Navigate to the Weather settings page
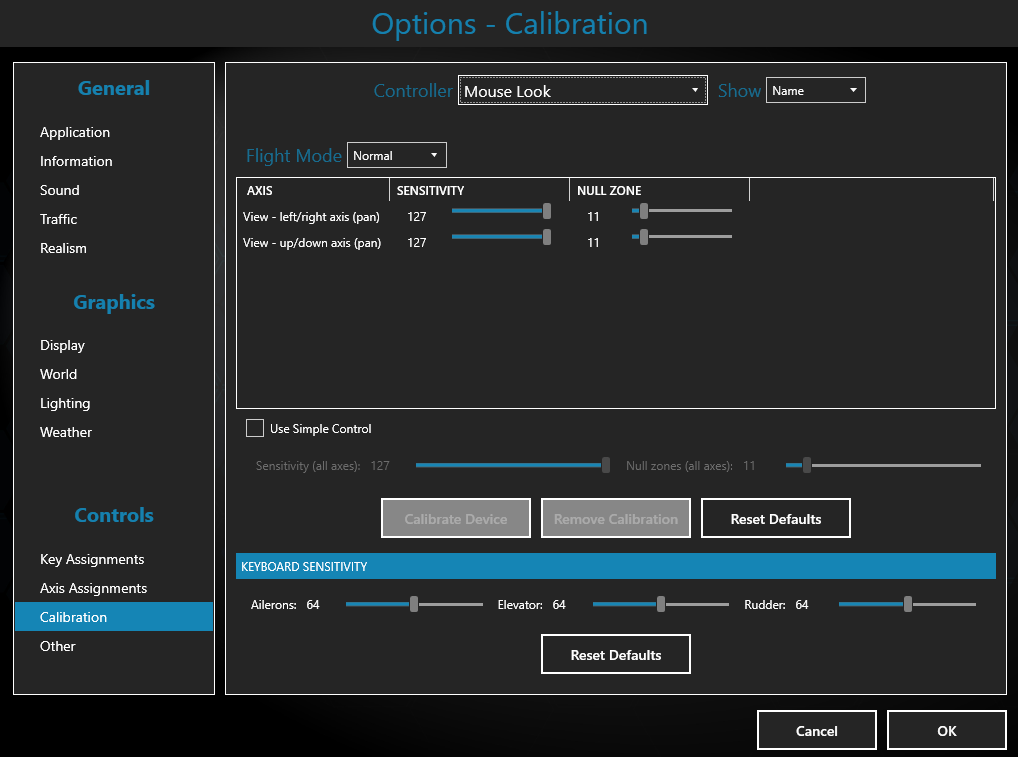This screenshot has height=757, width=1018. pyautogui.click(x=65, y=432)
